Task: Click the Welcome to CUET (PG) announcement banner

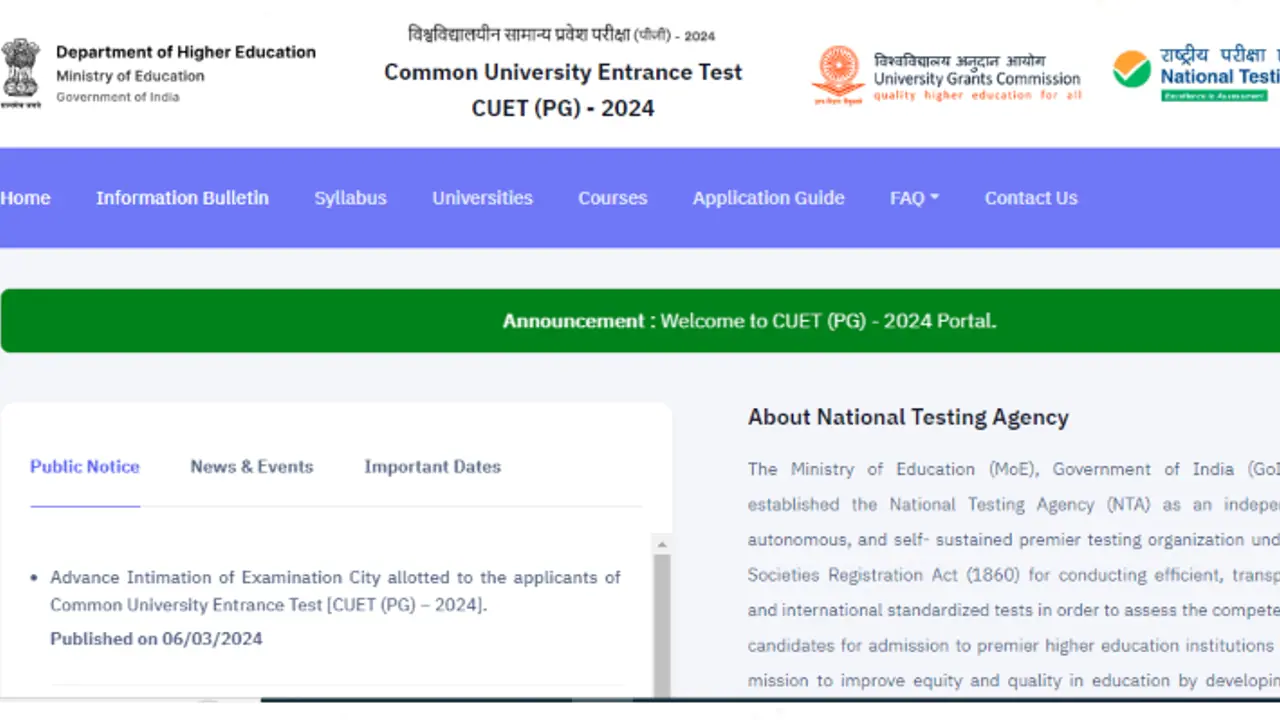Action: [x=749, y=320]
